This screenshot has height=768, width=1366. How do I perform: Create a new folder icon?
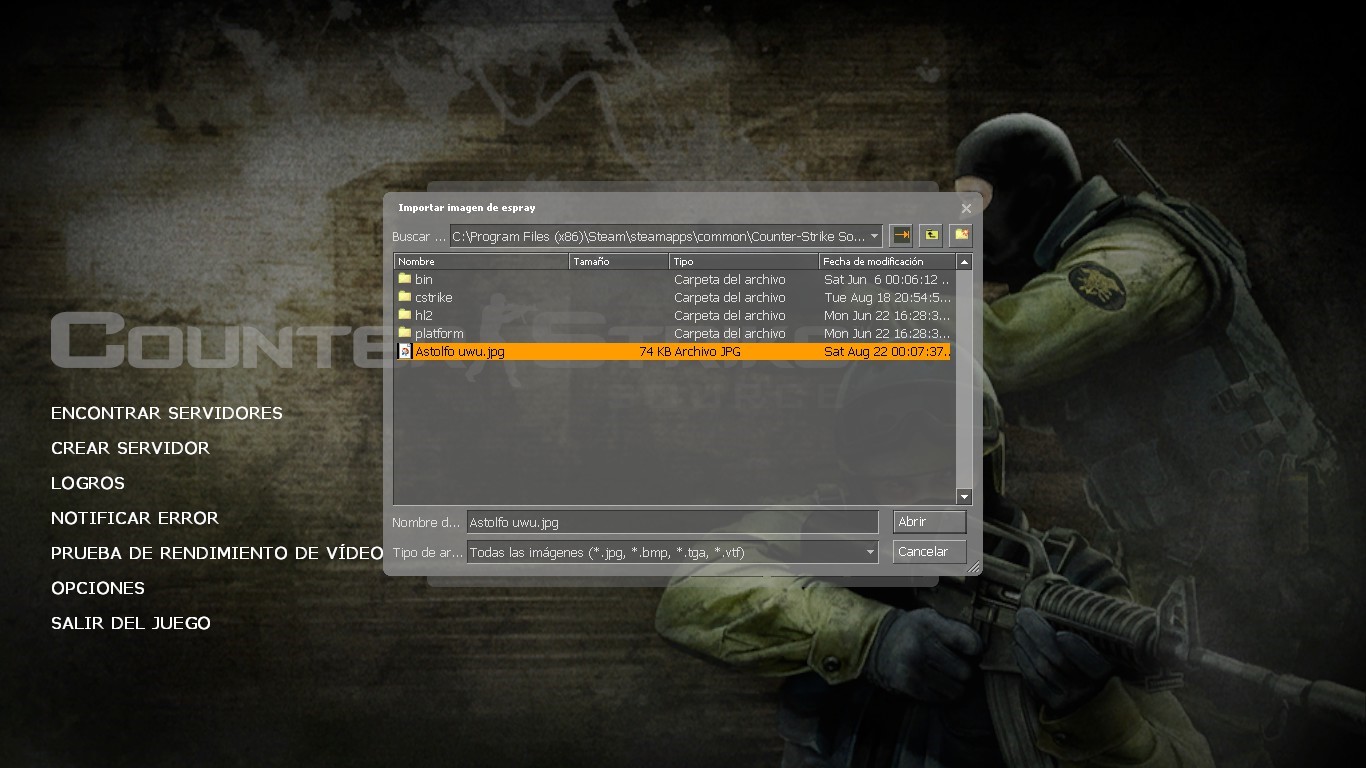961,235
